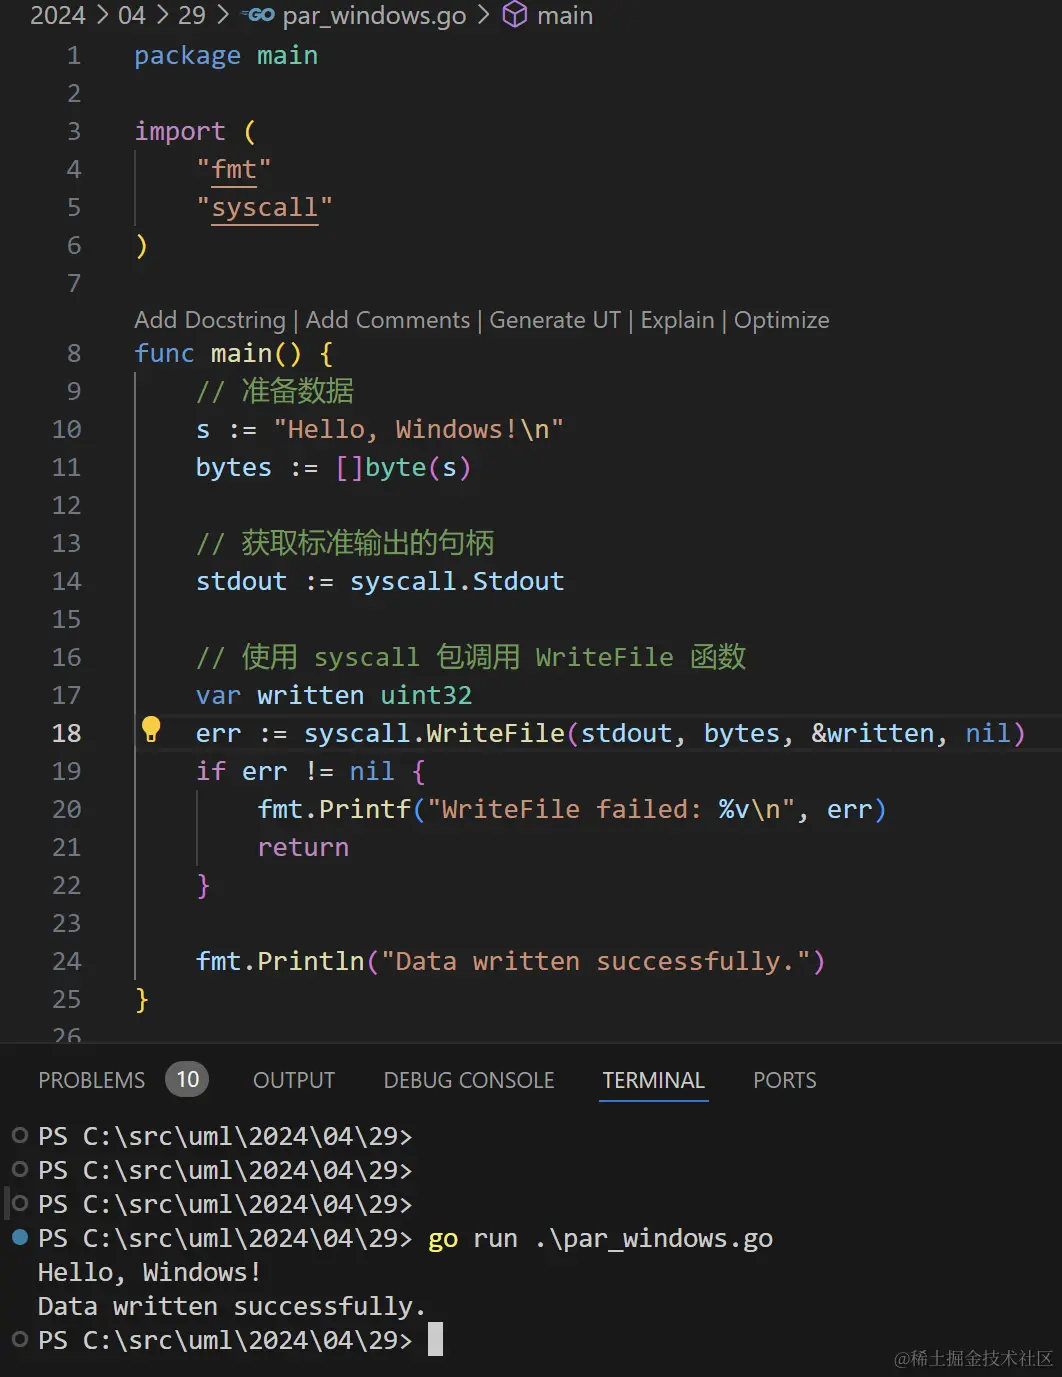Screen dimensions: 1062x1377
Task: Click the Problems counter badge showing 10
Action: tap(187, 1079)
